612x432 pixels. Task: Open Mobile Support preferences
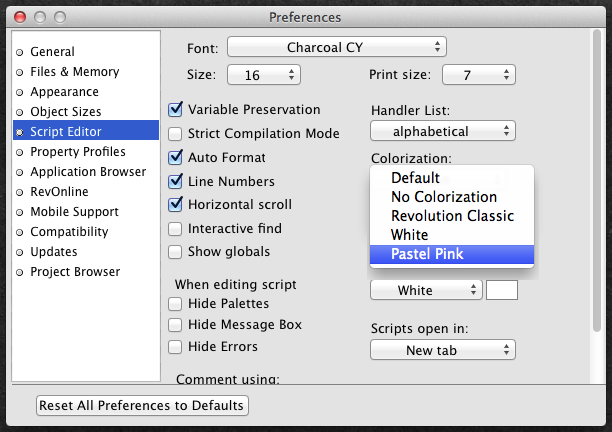click(x=74, y=211)
